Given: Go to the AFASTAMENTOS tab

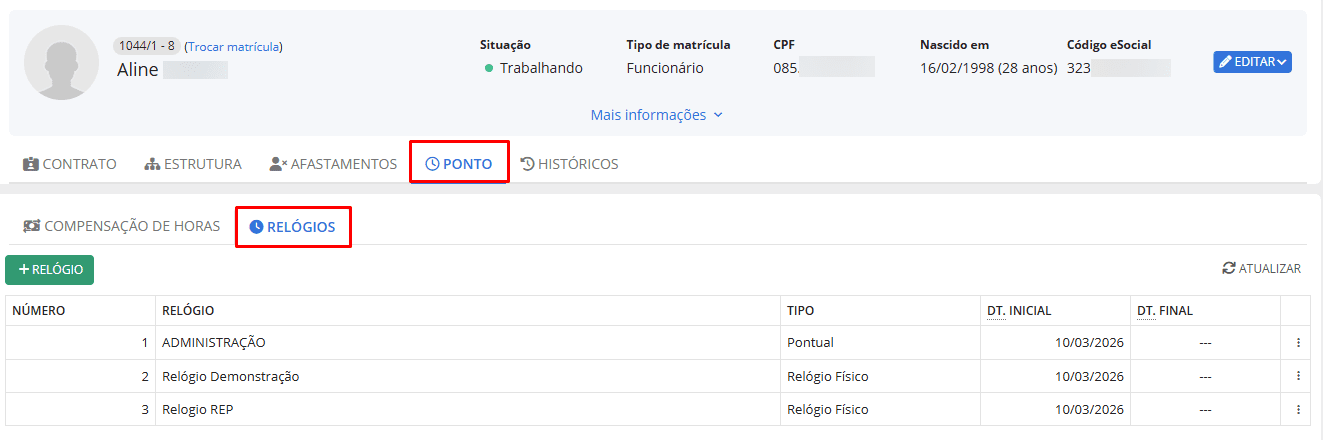Looking at the screenshot, I should tap(333, 164).
